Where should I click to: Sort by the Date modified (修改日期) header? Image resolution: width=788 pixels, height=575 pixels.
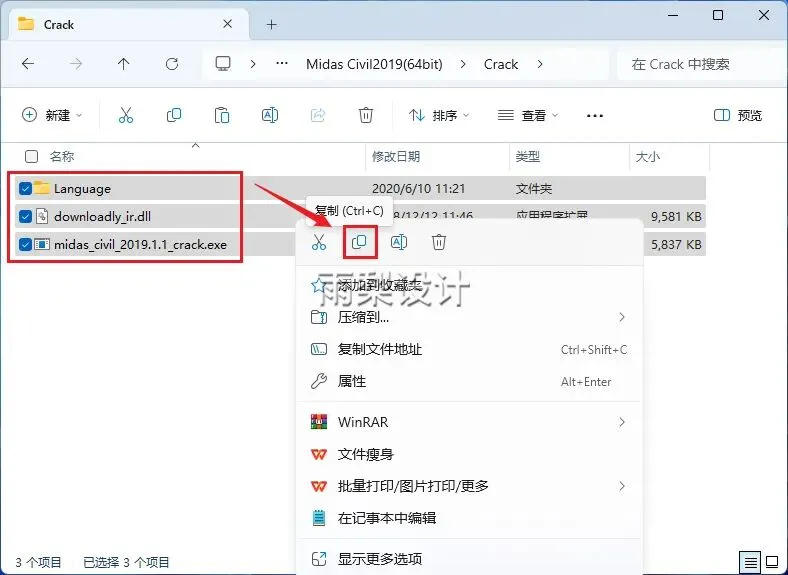tap(396, 157)
